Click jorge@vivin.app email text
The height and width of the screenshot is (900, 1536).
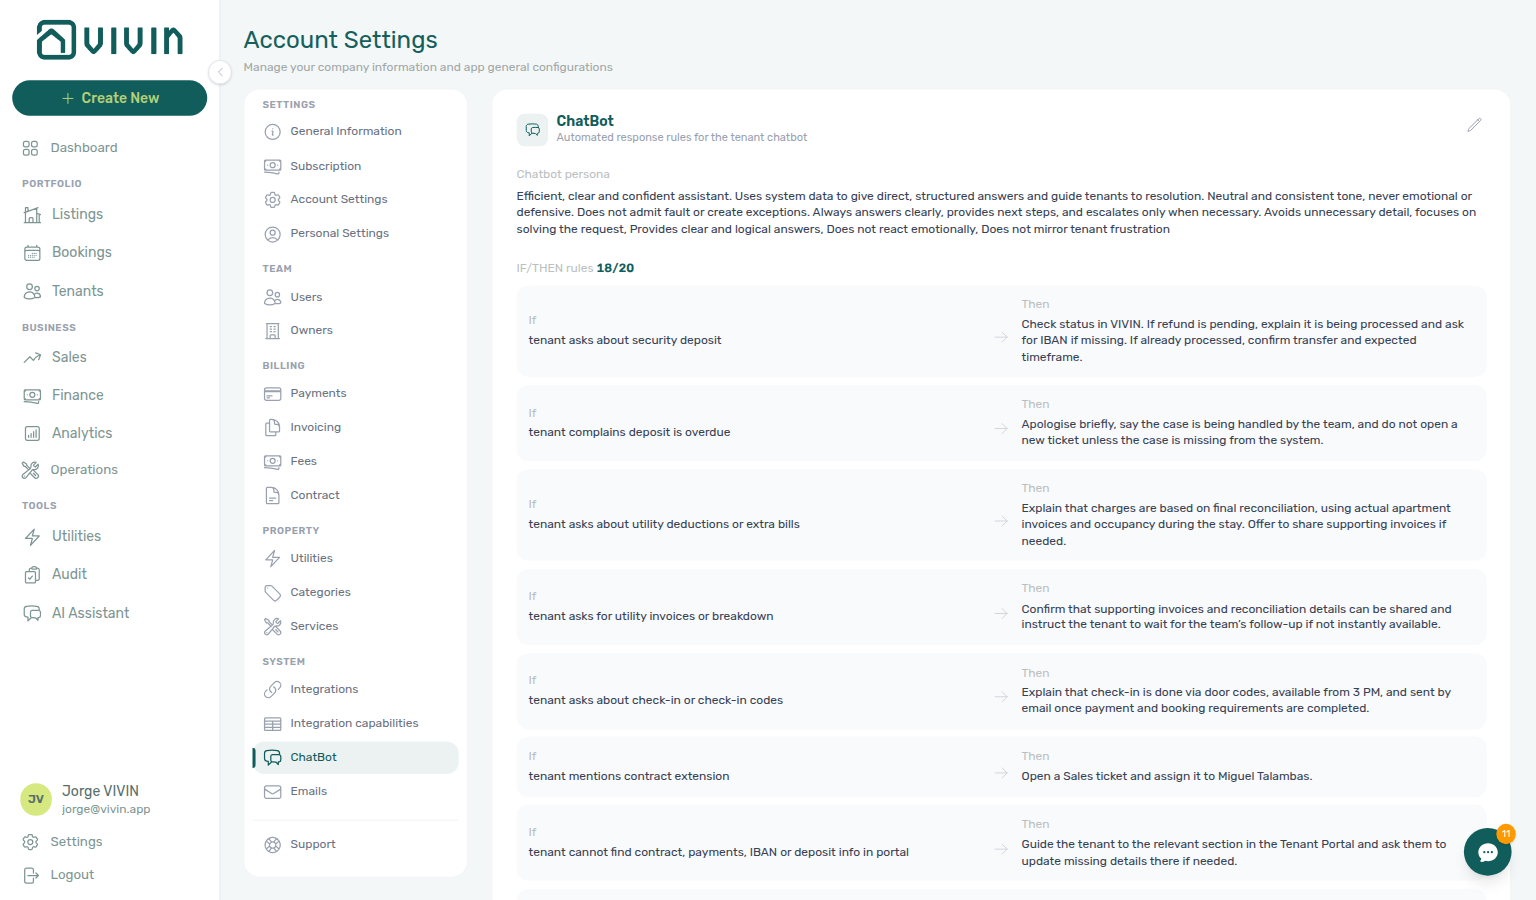tap(106, 810)
